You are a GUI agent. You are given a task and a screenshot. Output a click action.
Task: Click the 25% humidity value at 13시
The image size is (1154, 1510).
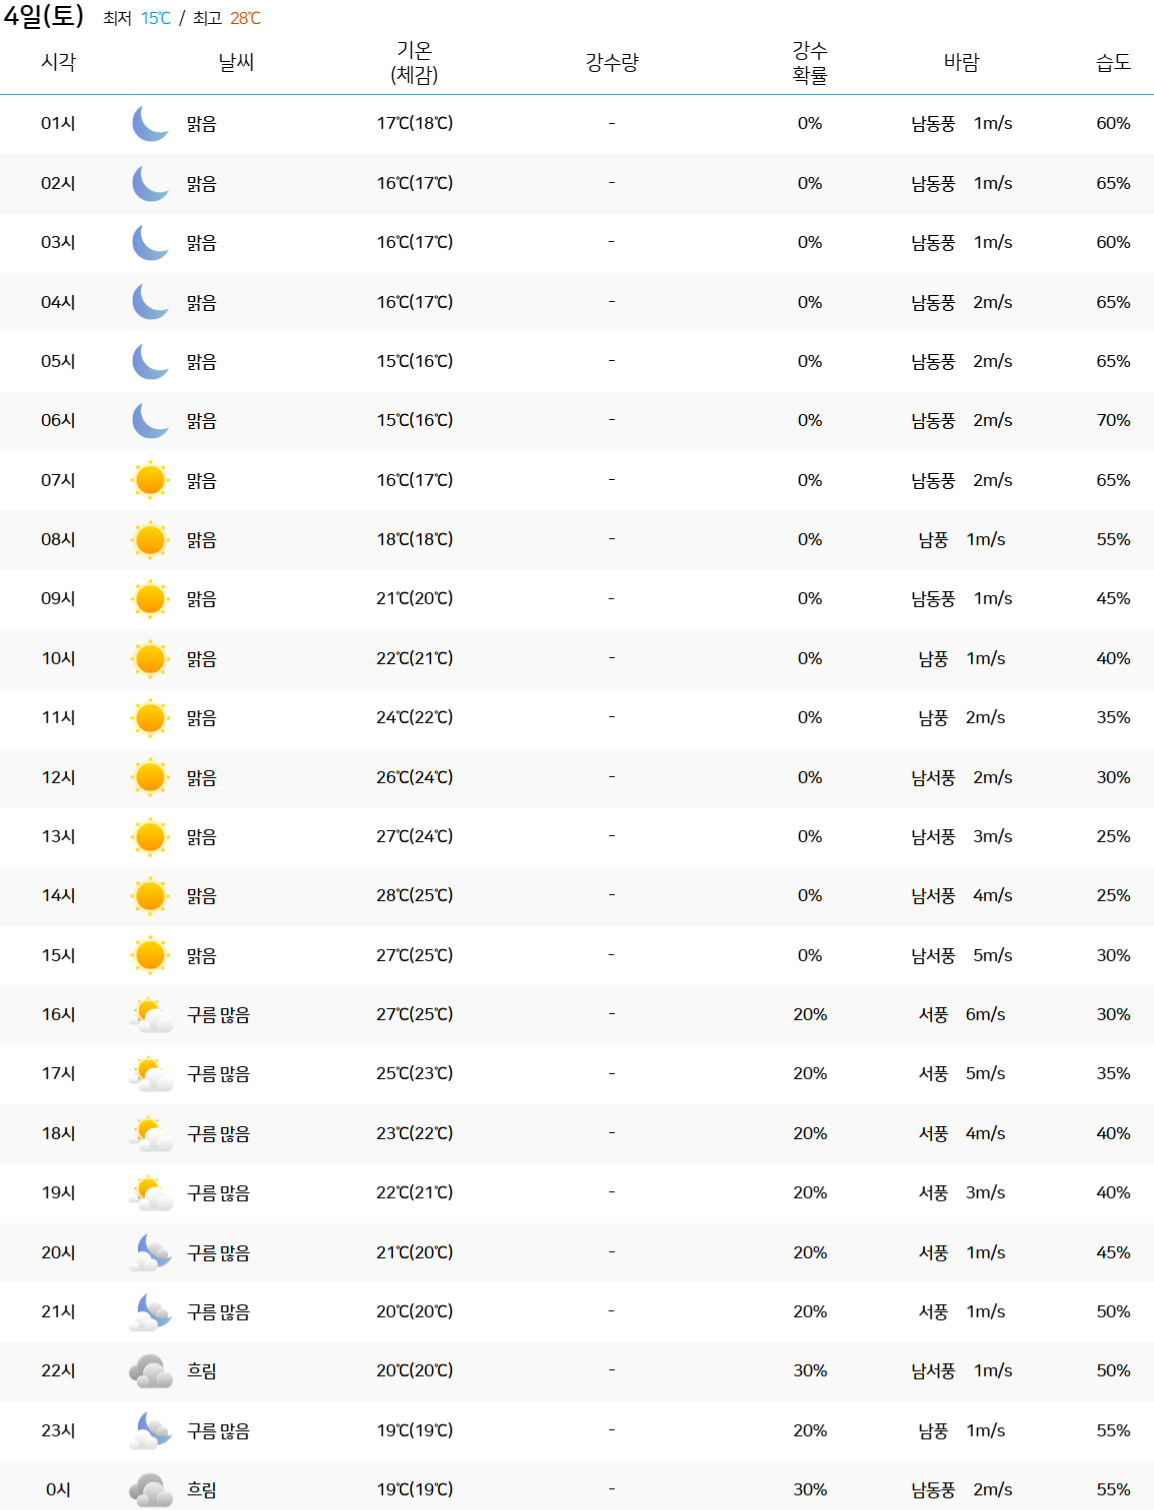[x=1113, y=836]
